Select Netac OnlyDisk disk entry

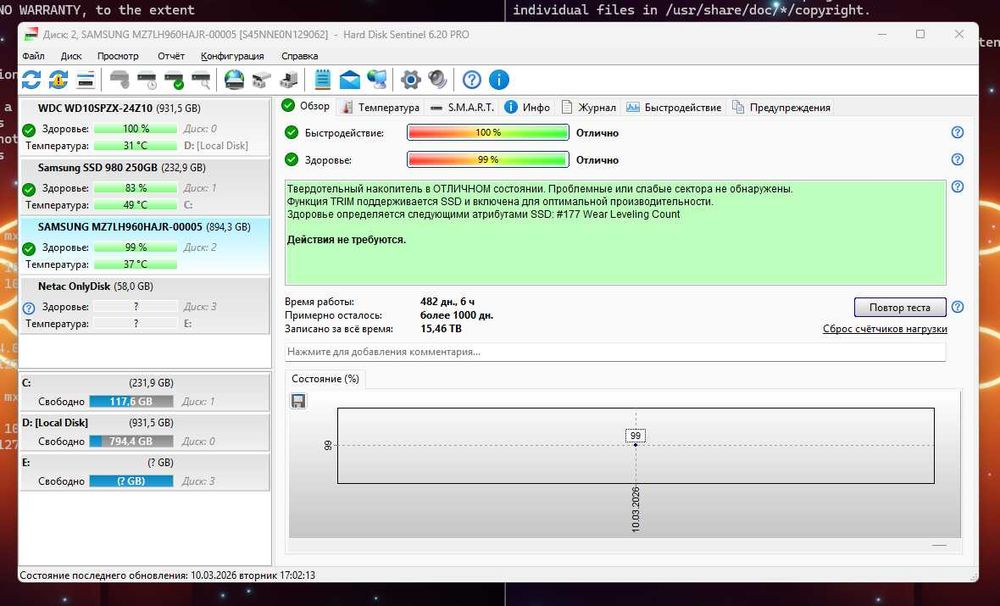pyautogui.click(x=145, y=305)
